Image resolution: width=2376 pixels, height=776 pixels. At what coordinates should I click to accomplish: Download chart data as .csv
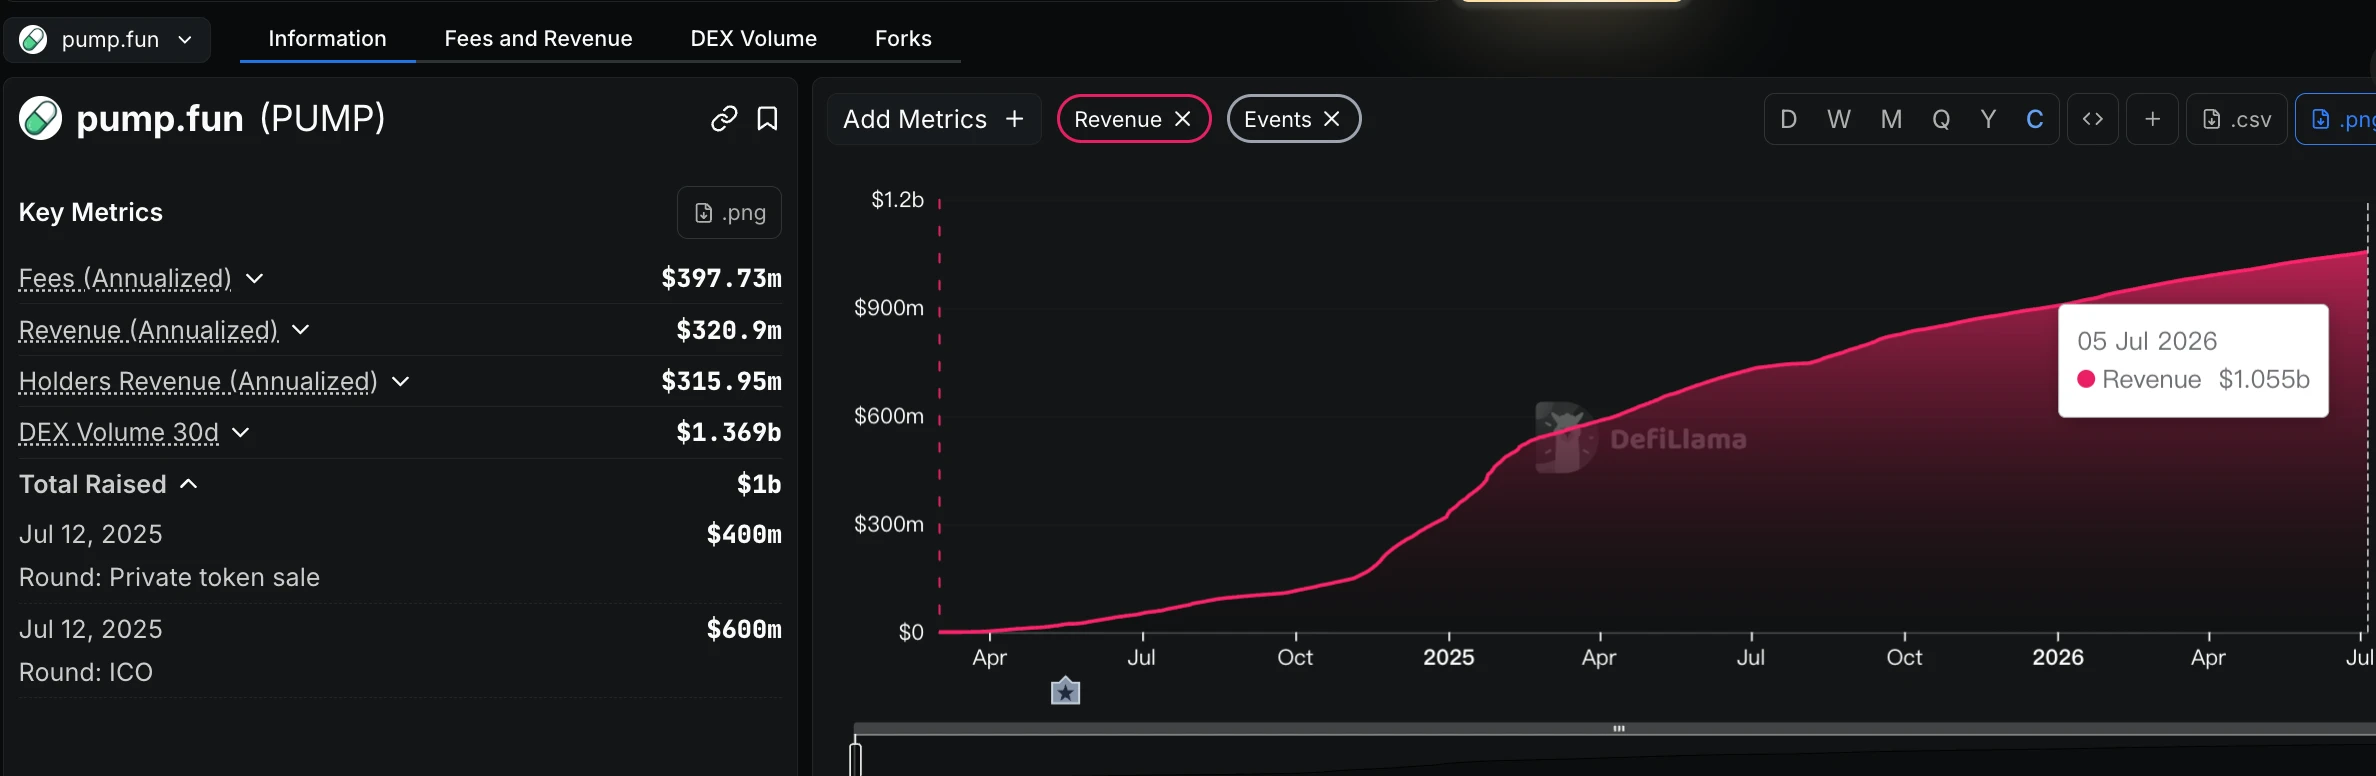tap(2237, 119)
